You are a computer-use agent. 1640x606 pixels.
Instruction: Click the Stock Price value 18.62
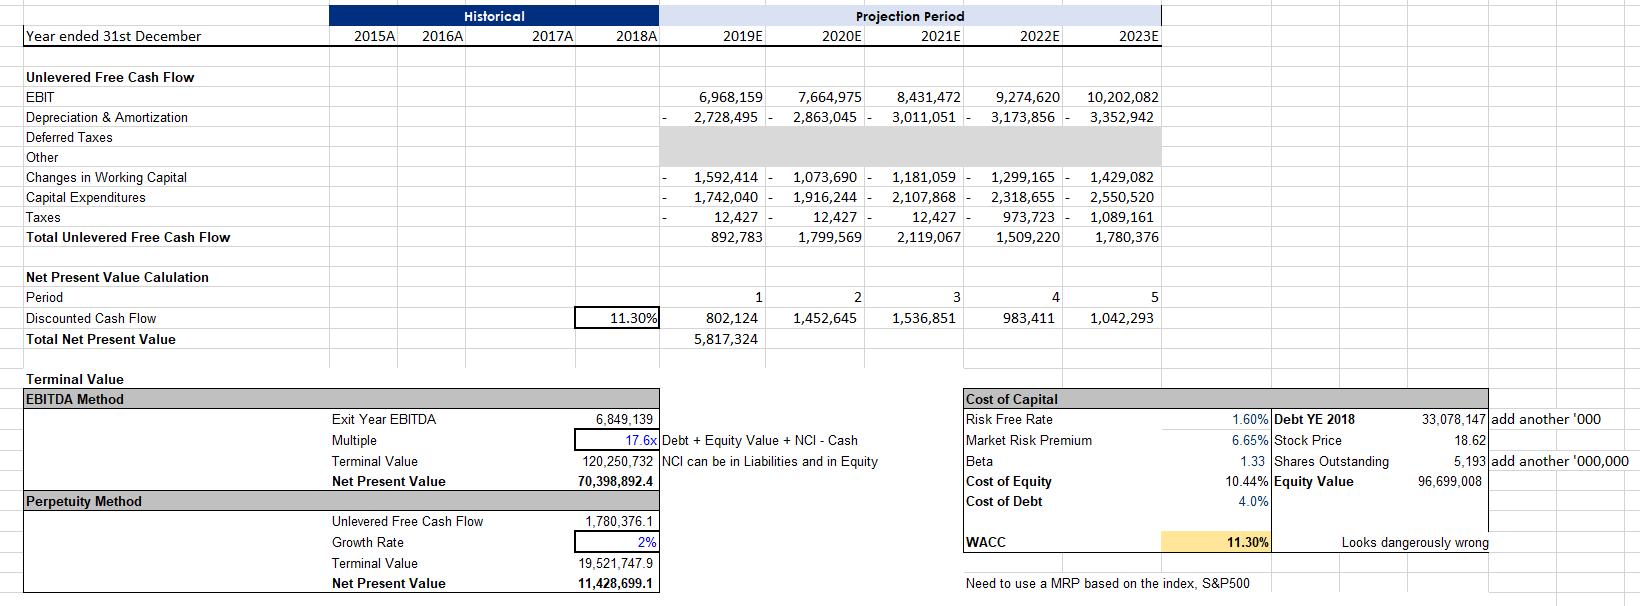click(1469, 440)
